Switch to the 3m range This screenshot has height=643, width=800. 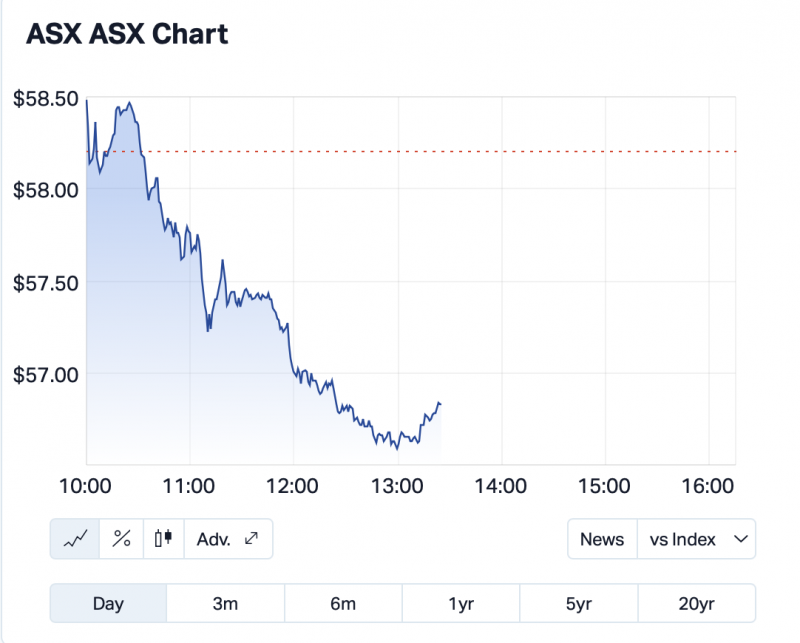pyautogui.click(x=225, y=603)
